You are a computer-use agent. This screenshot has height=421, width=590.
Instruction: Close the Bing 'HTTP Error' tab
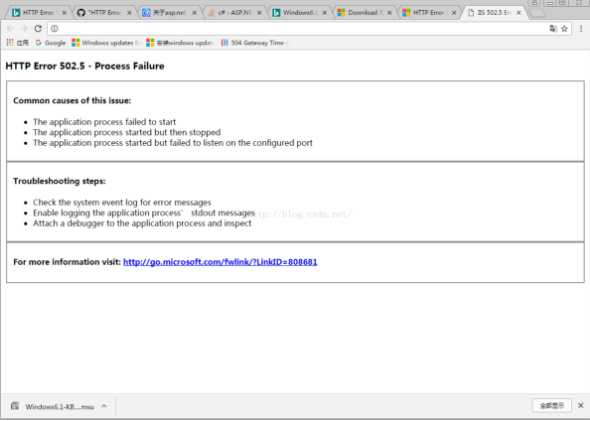(x=64, y=13)
